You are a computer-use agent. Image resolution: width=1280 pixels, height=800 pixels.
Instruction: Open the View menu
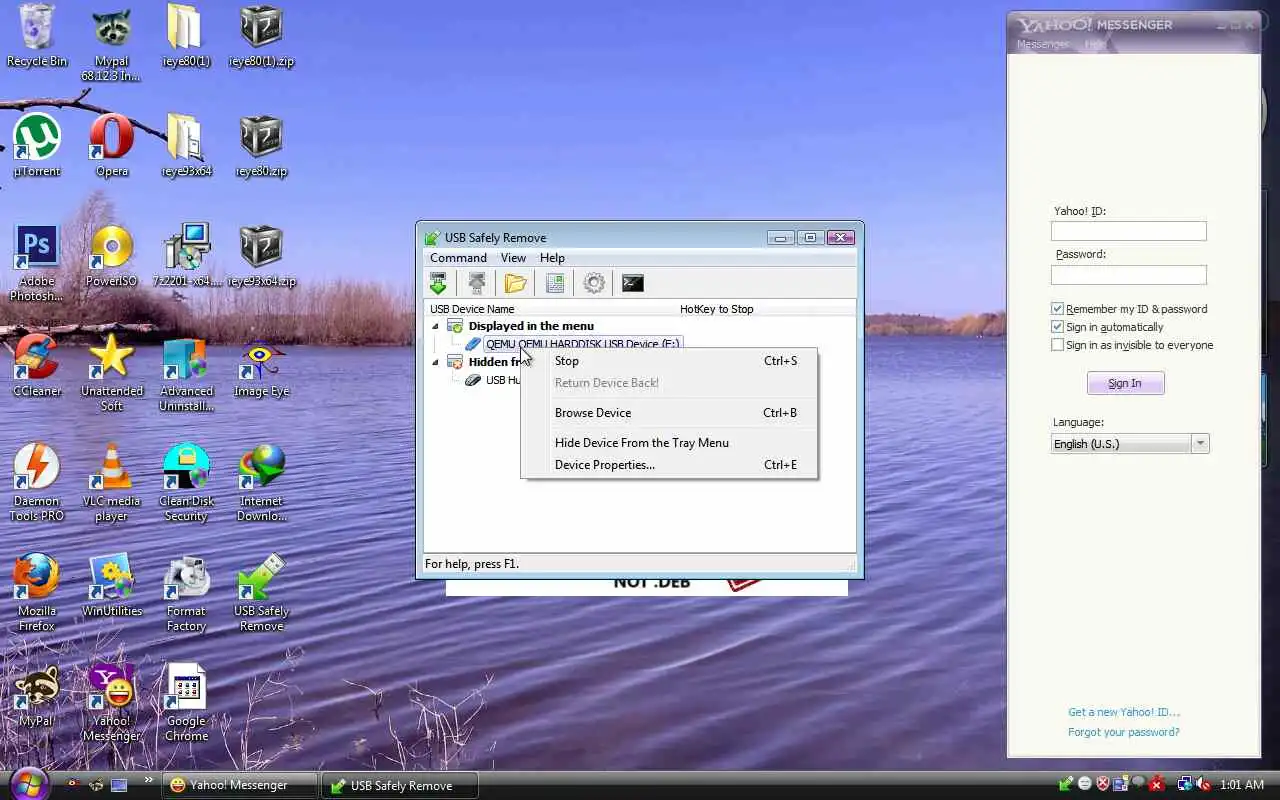coord(513,258)
